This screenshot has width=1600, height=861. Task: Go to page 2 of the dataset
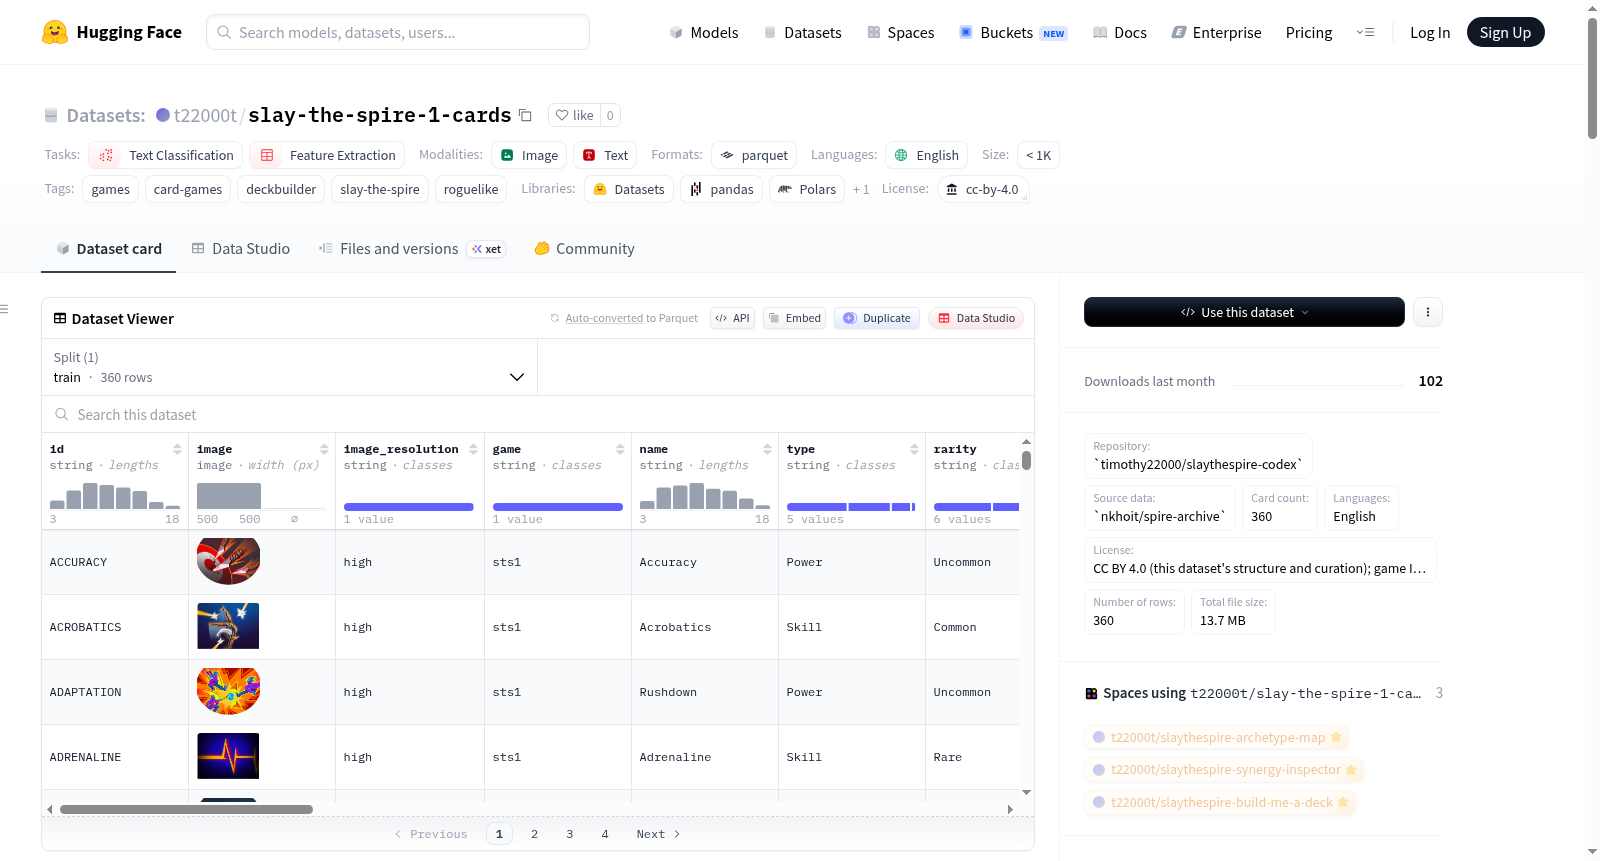click(x=534, y=834)
